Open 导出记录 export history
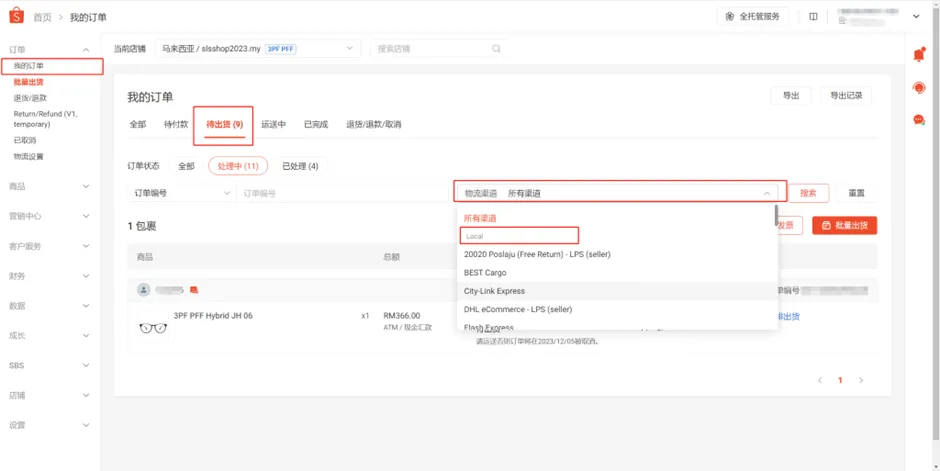Screen dimensions: 940x471 pos(846,96)
